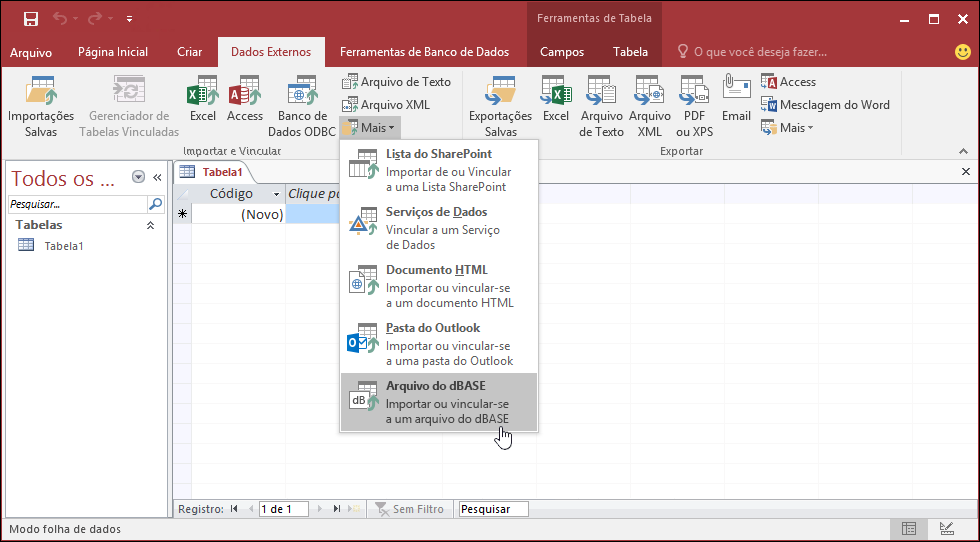The height and width of the screenshot is (542, 980).
Task: Import Arquivo de Texto
Action: tap(396, 82)
